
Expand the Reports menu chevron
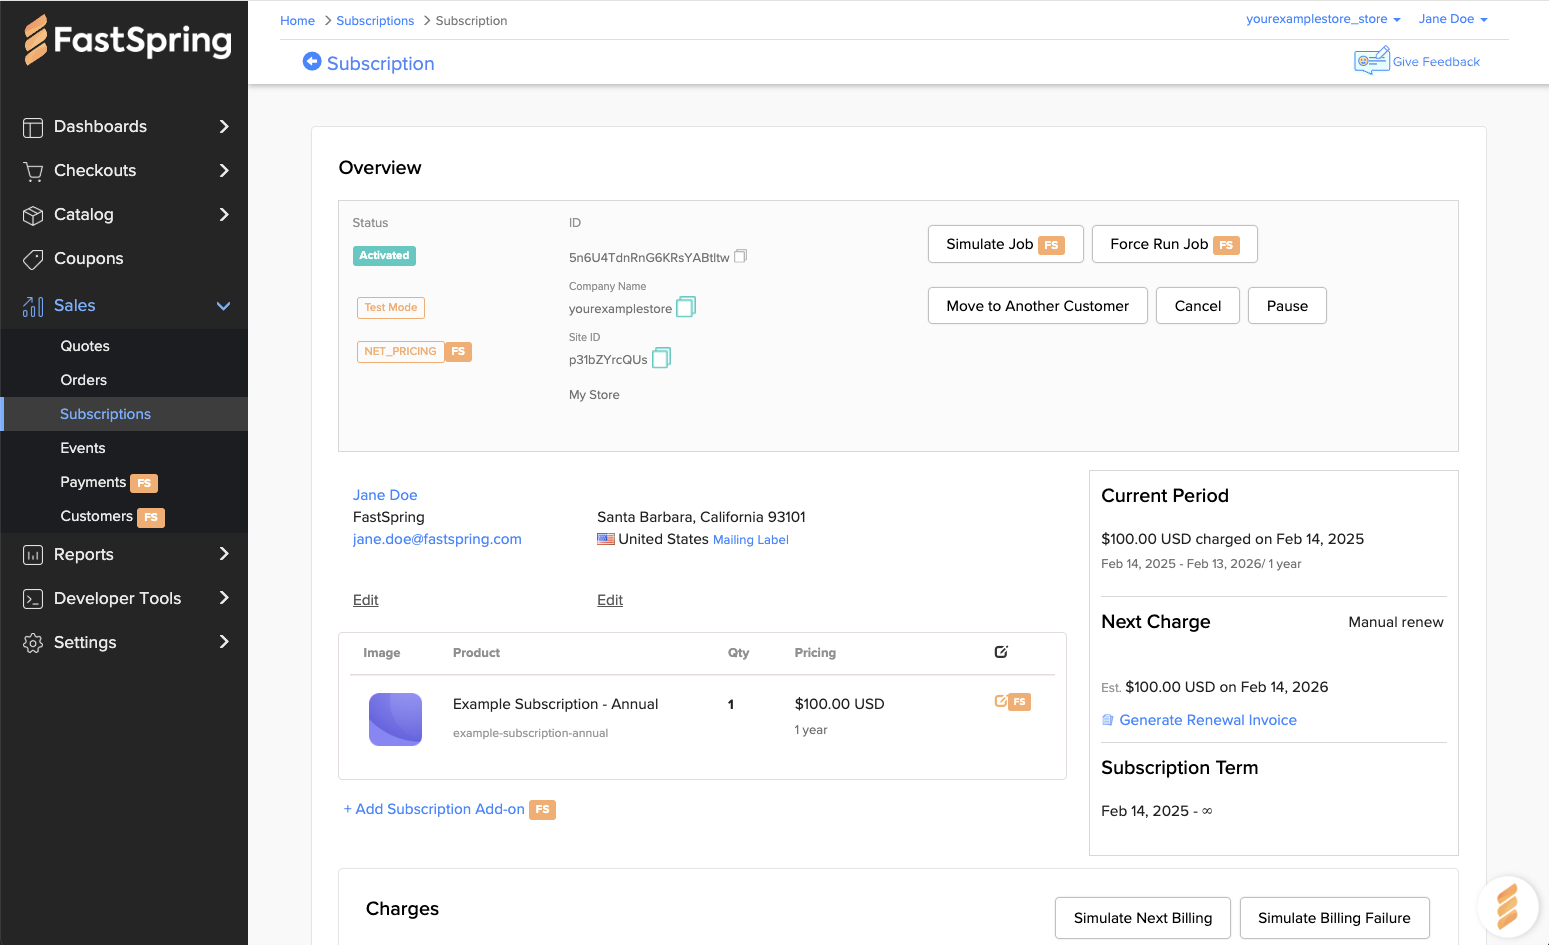(x=224, y=554)
